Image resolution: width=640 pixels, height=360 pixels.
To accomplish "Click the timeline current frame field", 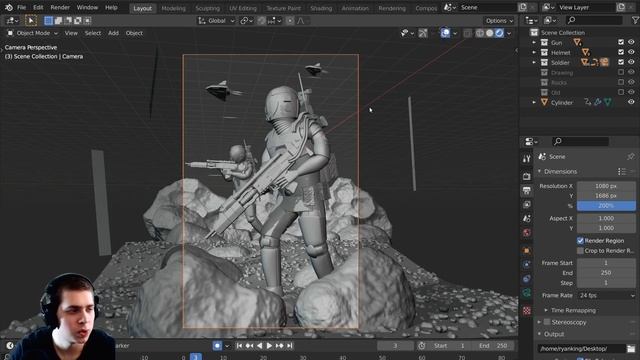I will click(x=395, y=346).
